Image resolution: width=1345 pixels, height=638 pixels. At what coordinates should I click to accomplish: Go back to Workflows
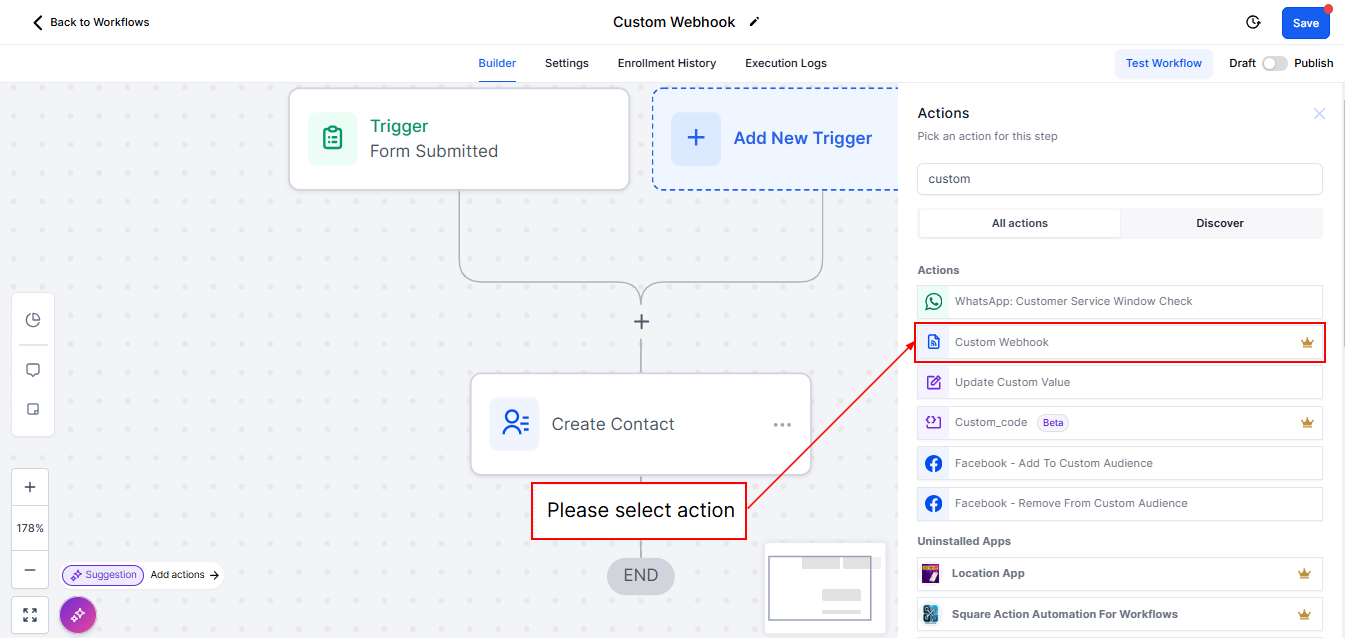tap(91, 22)
